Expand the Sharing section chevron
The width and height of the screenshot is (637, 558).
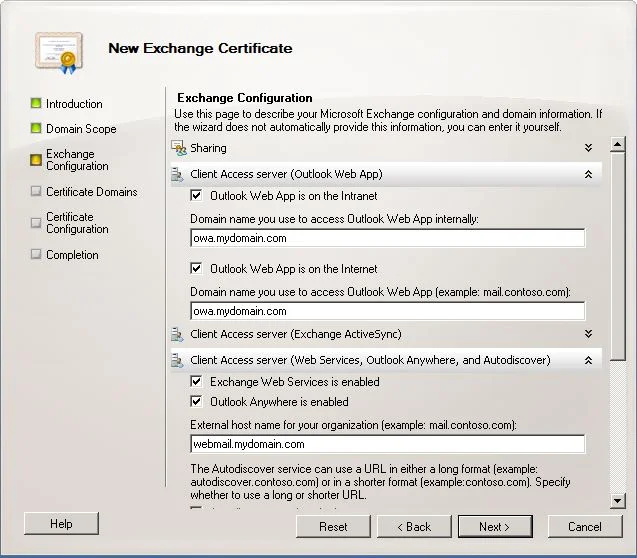(x=588, y=148)
